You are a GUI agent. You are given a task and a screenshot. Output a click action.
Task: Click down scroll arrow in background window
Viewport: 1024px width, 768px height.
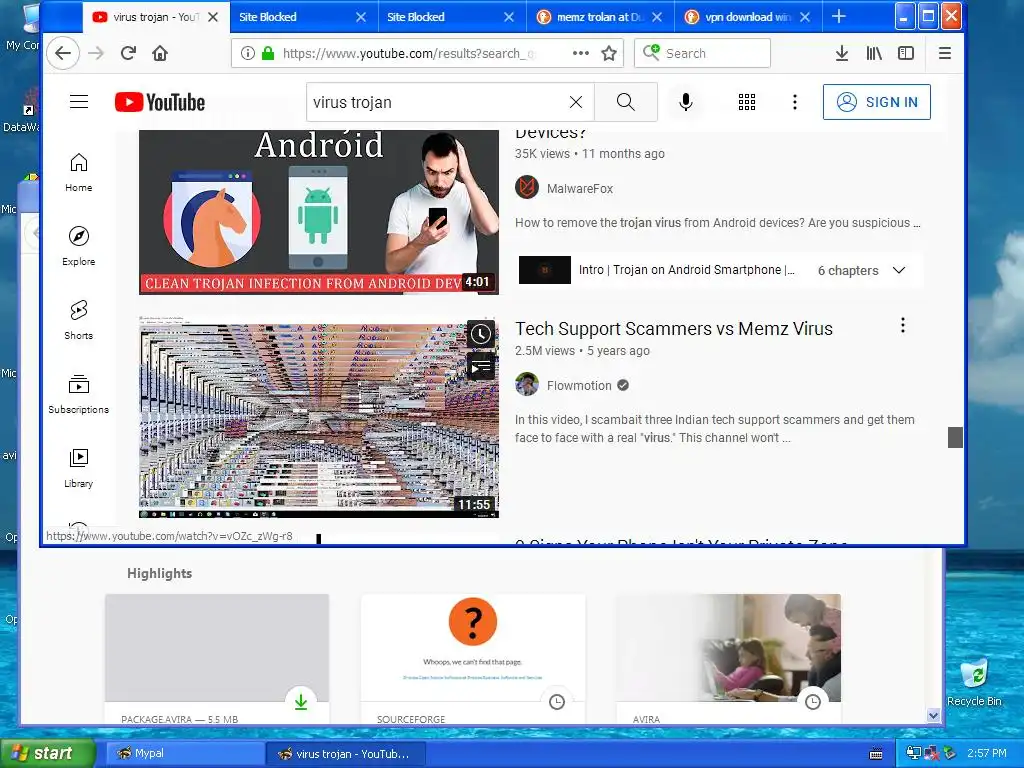(x=933, y=715)
